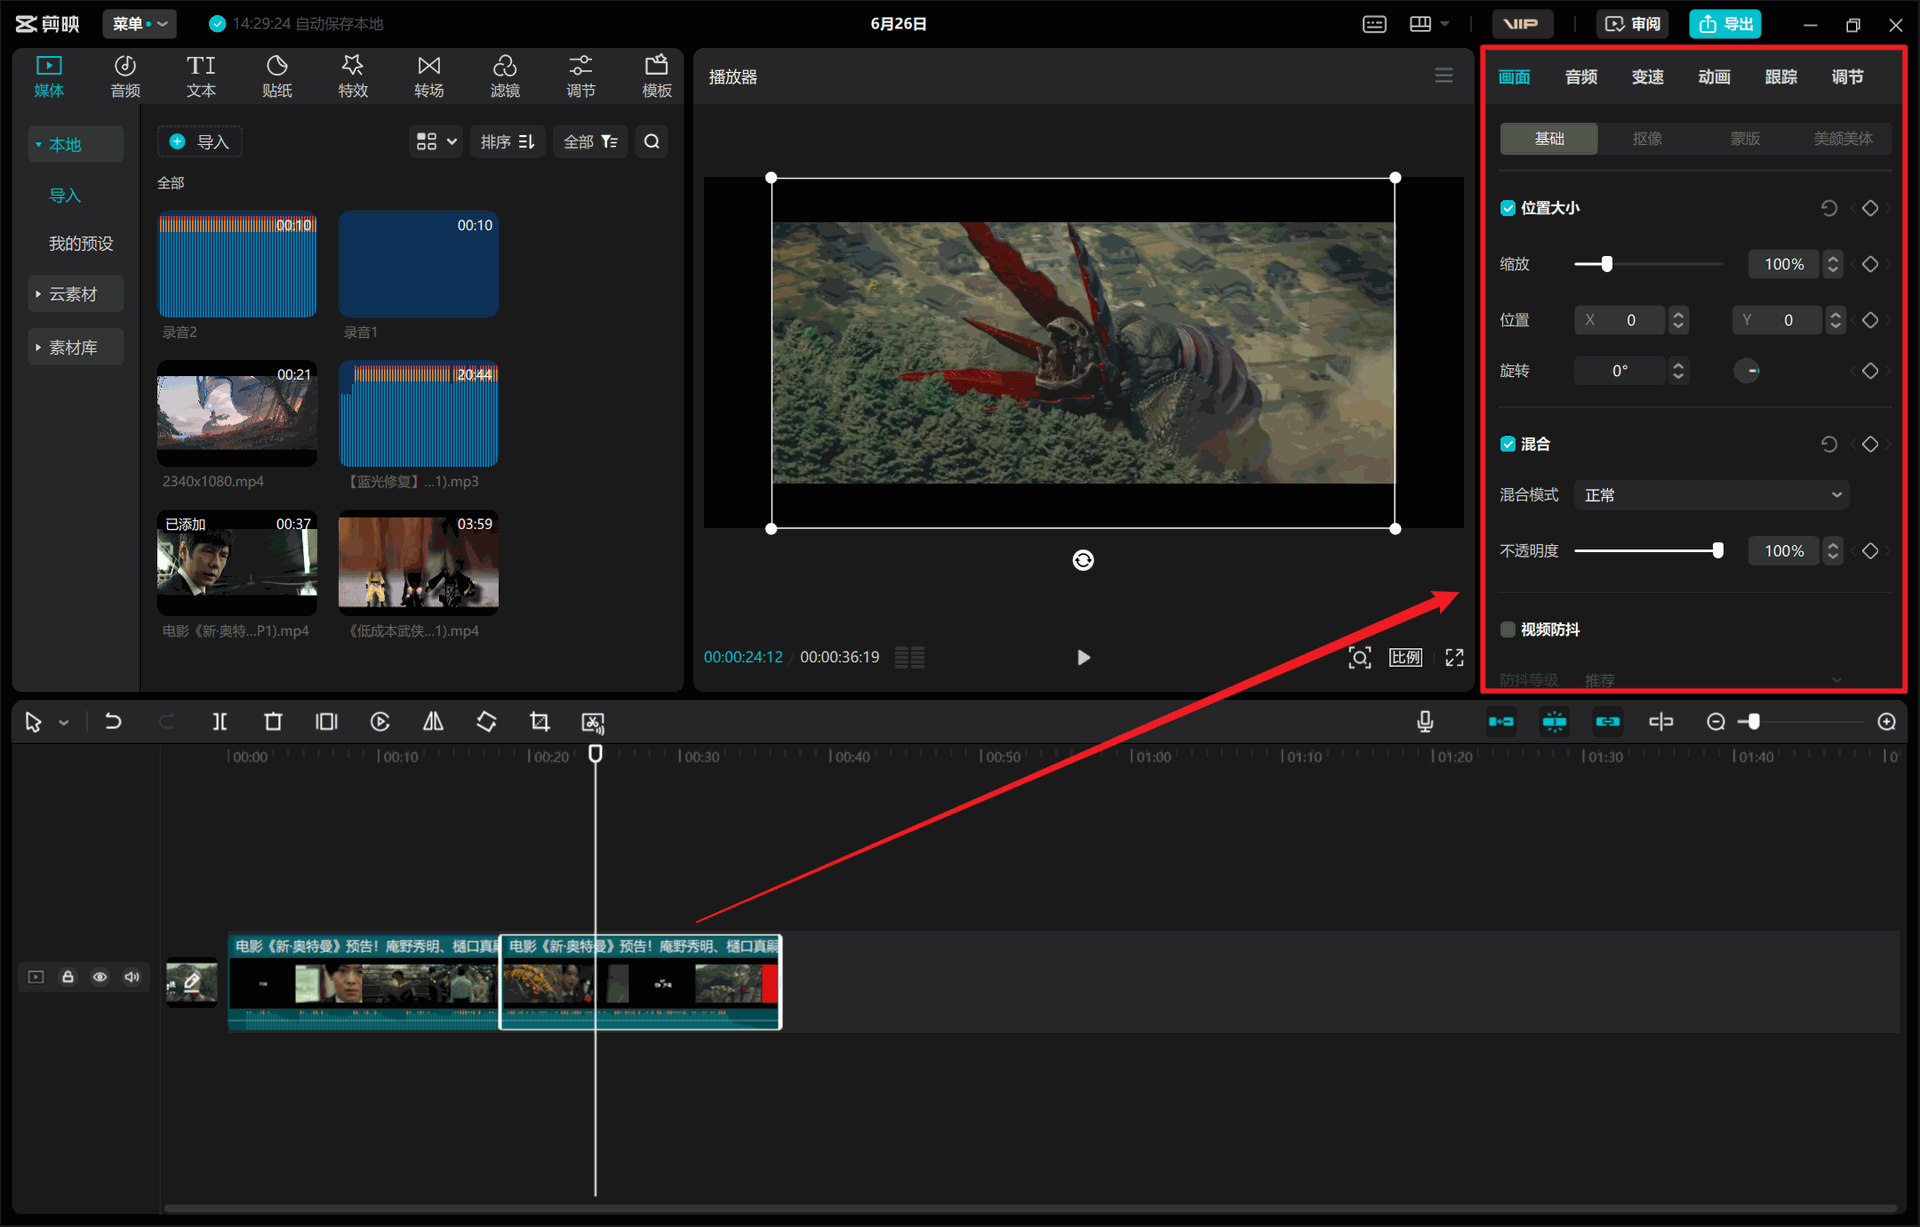Click the preview axis icon
Screen dimensions: 1920x1227
pyautogui.click(x=1661, y=722)
